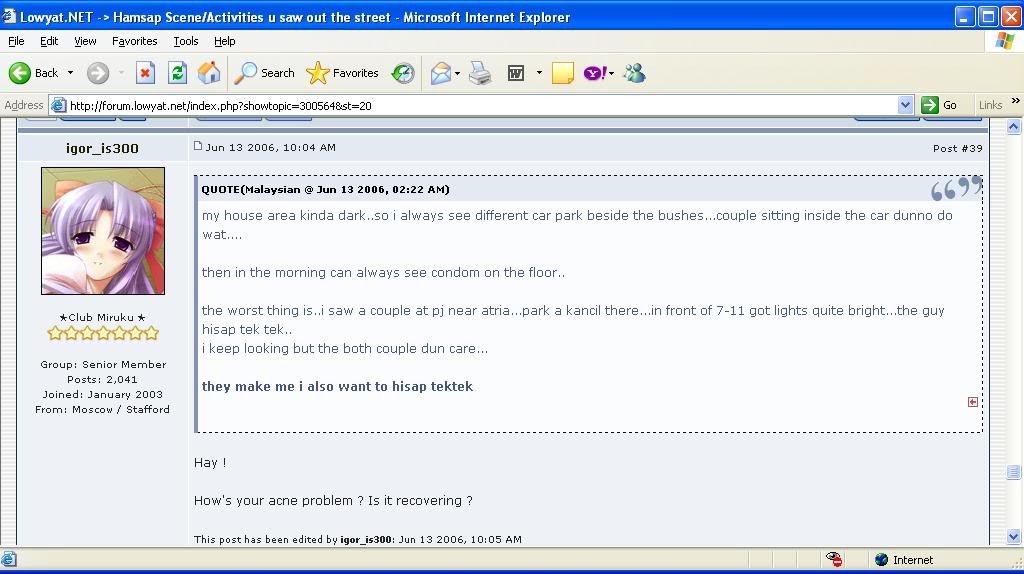
Task: Click the IE title bar icon
Action: (8, 16)
